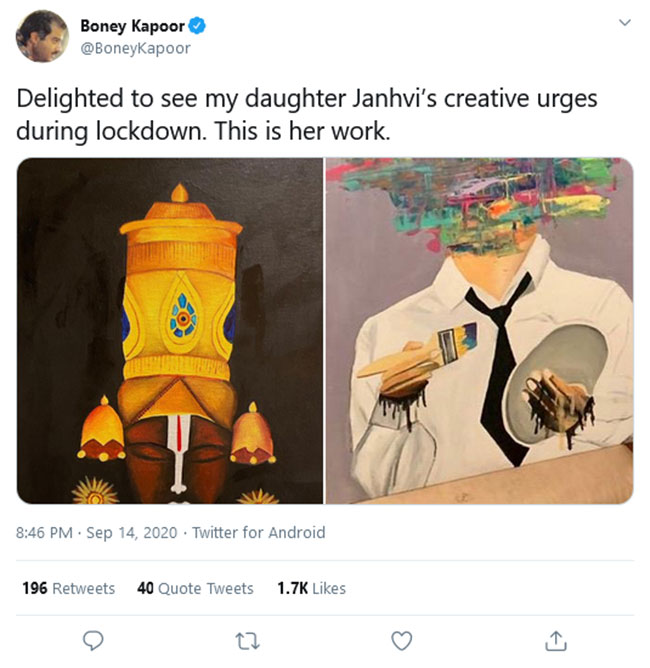Click the blue verified badge
Screen dimensions: 650x668
200,27
